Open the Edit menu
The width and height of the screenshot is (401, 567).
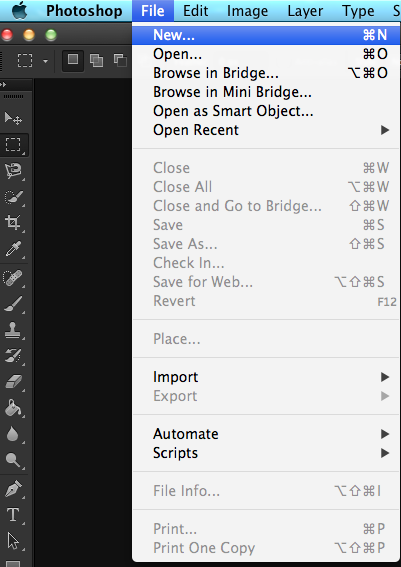tap(195, 11)
